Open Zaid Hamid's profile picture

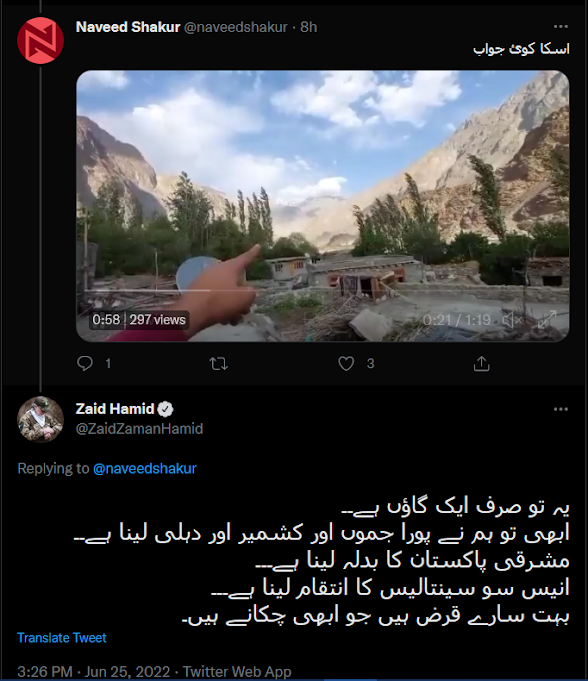[x=40, y=419]
